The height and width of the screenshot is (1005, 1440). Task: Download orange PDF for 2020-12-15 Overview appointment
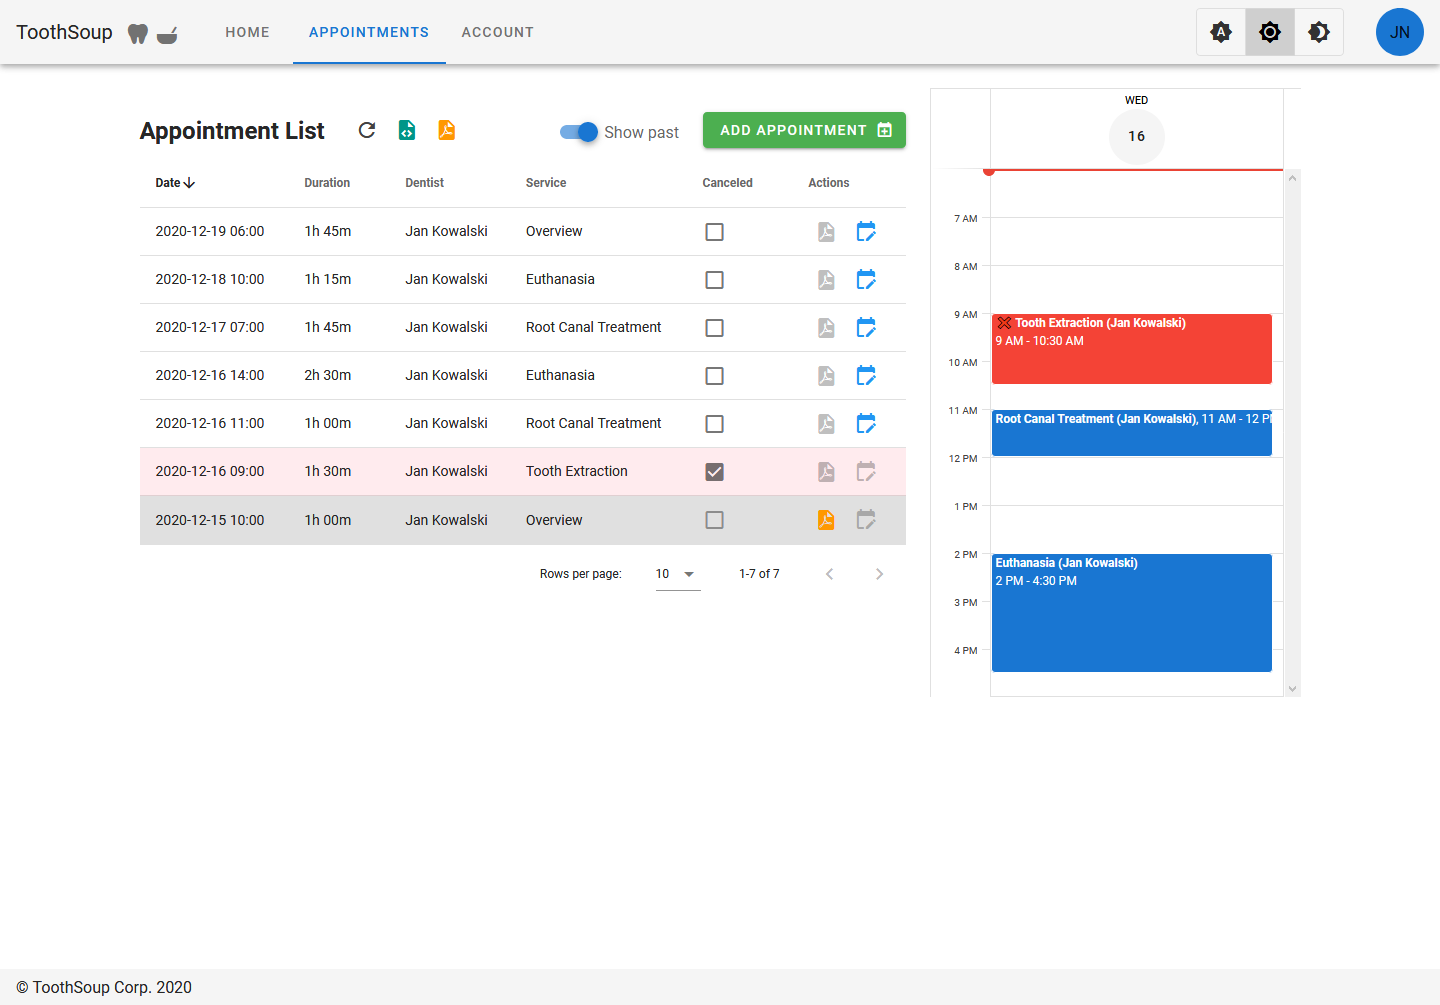(x=826, y=520)
